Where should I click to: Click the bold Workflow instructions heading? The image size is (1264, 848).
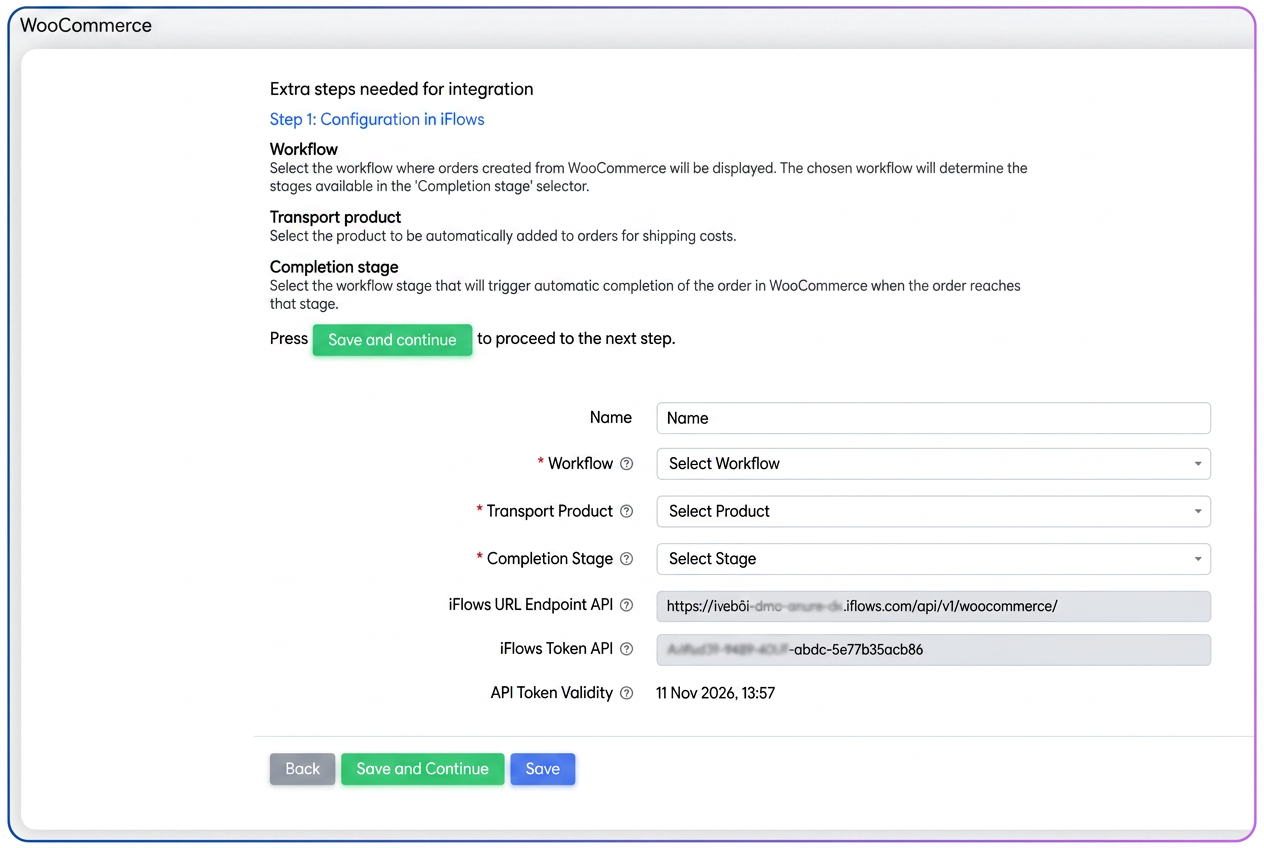304,149
